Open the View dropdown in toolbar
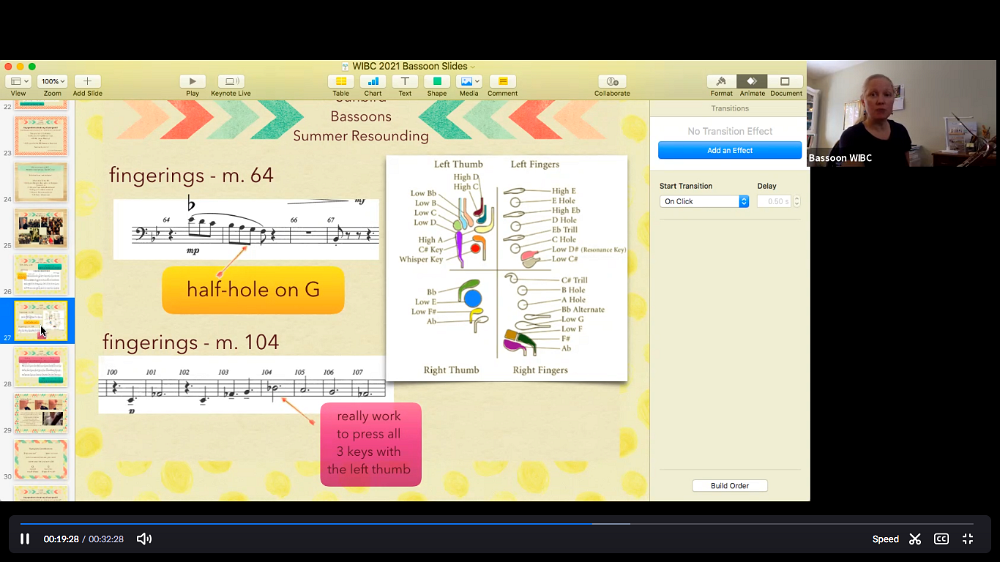Screen dimensions: 1000x562 tap(18, 81)
